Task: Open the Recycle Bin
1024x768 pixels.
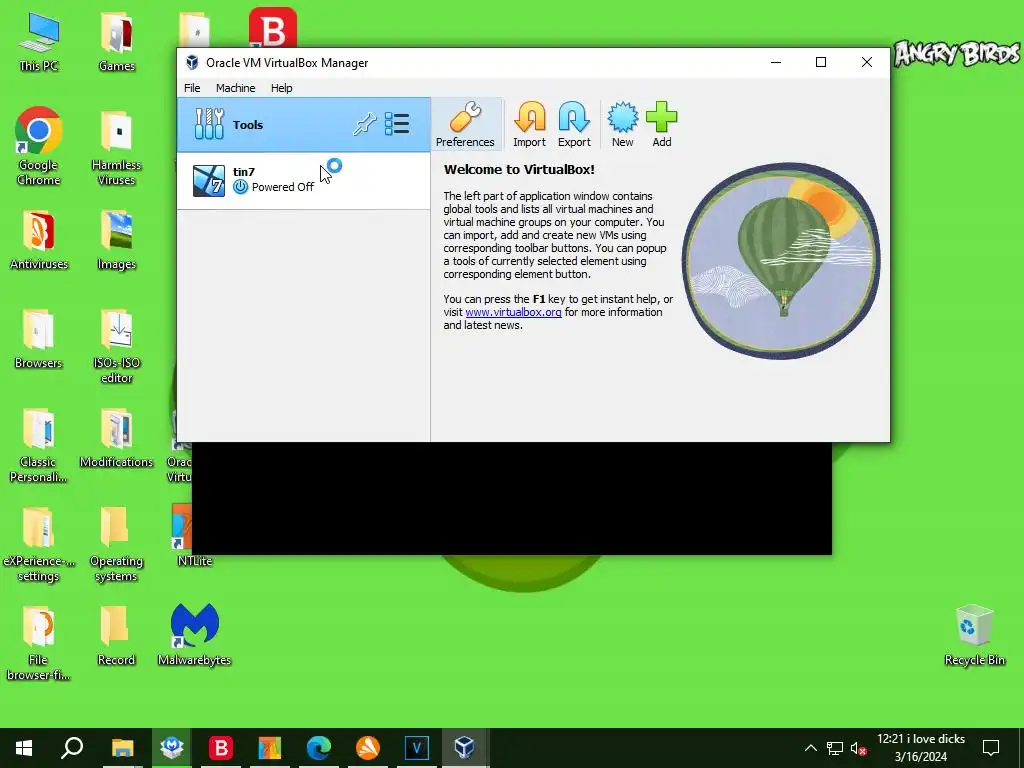Action: point(974,634)
